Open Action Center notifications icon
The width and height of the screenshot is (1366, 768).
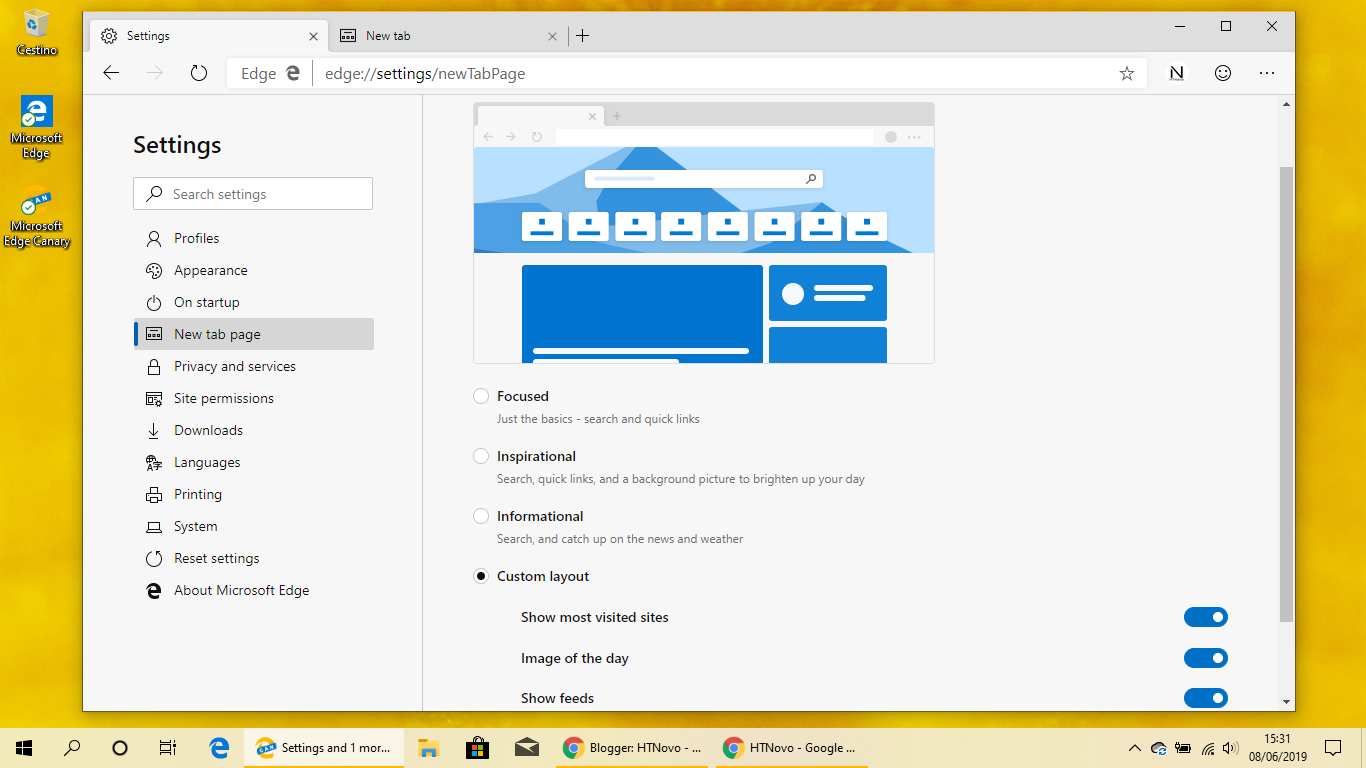1333,748
